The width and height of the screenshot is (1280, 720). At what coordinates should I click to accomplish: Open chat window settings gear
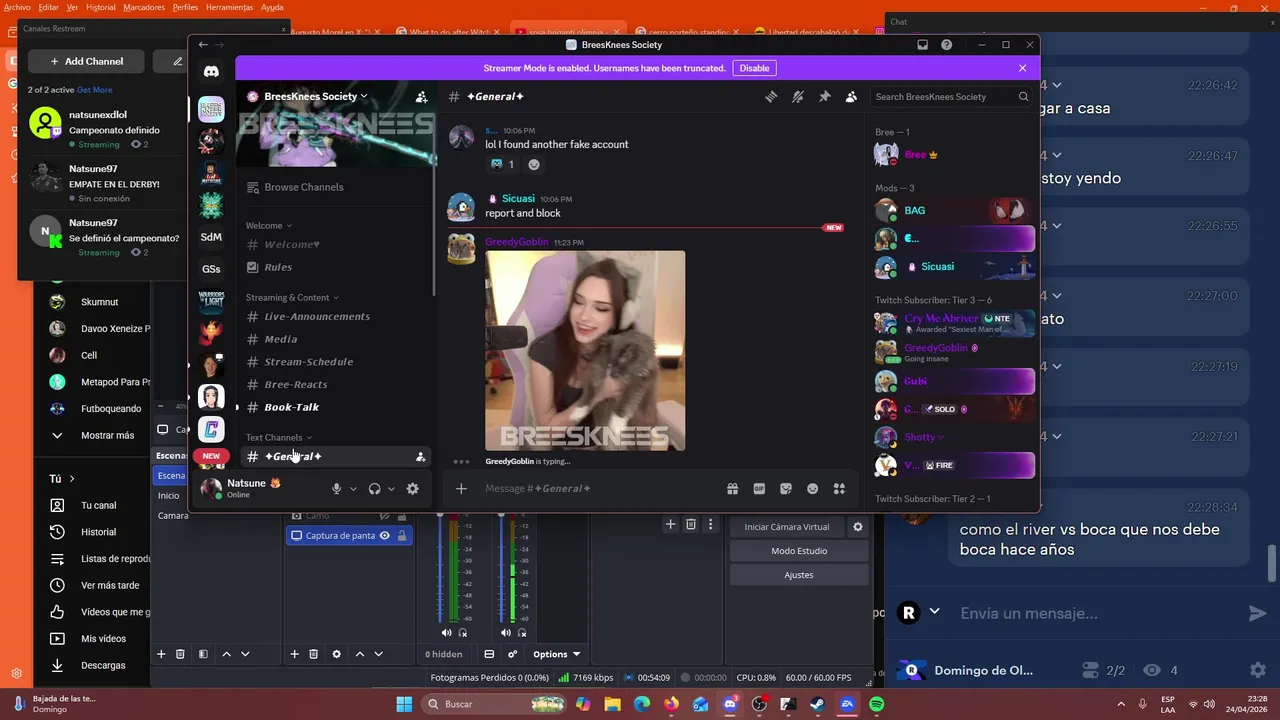[1258, 670]
